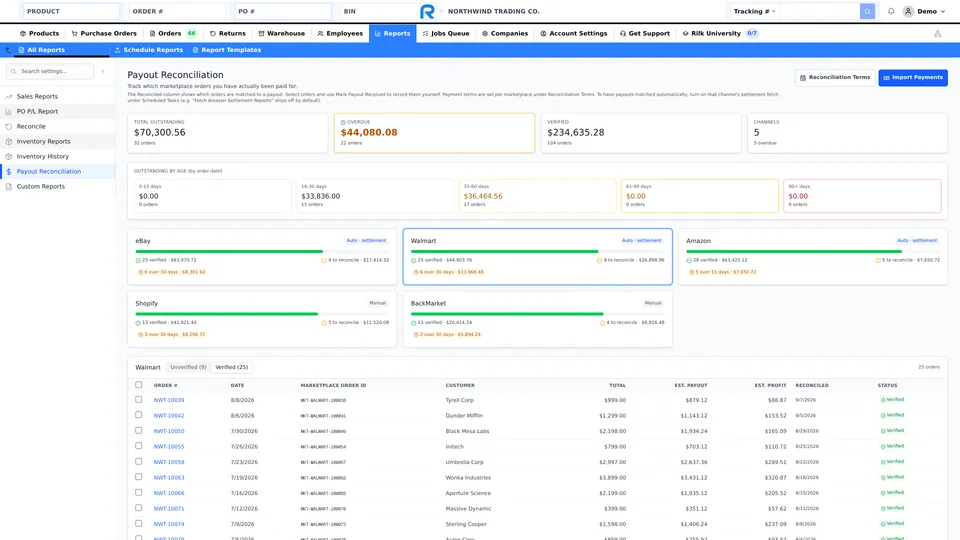Focus the ORDER # search field
The image size is (960, 540).
click(x=178, y=11)
